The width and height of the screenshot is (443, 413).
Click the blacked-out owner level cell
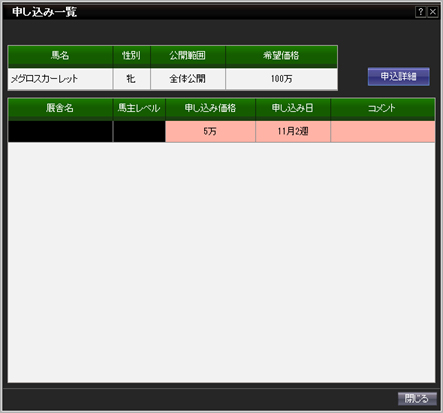pos(139,131)
